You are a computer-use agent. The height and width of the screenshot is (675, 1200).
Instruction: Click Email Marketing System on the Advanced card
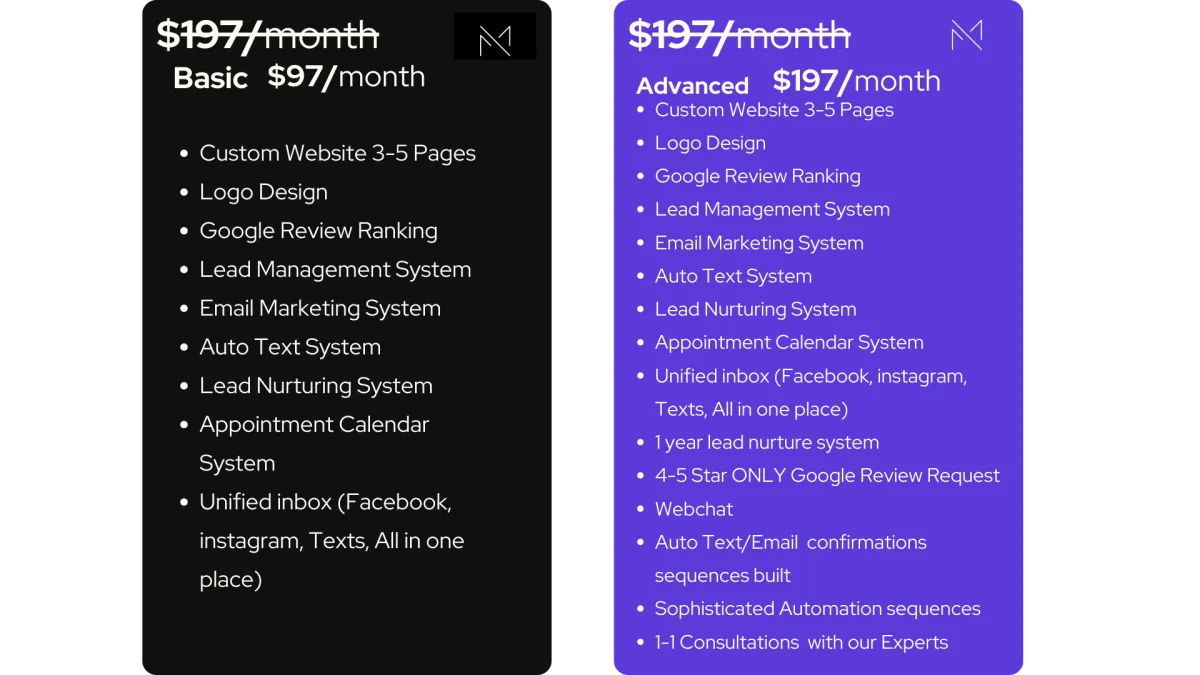pos(759,243)
